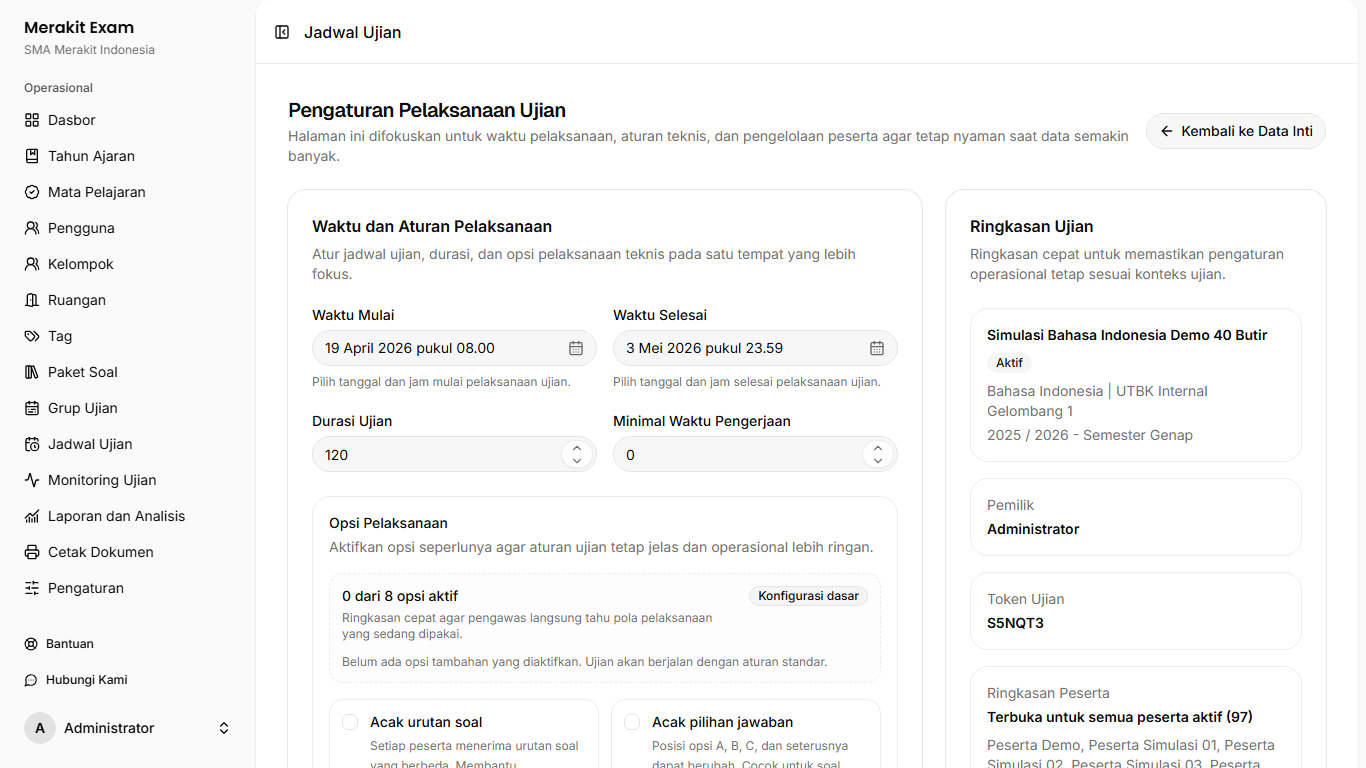Navigate to Paket Soal
Screen dimensions: 1366x768
(x=128, y=372)
